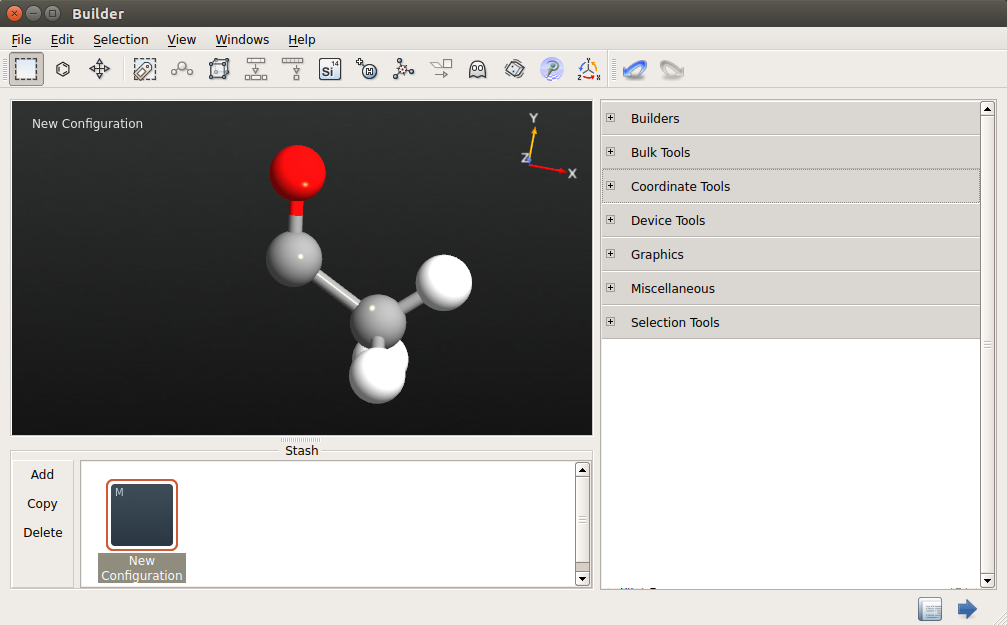Click the Stash list scroll-up arrow
1007x625 pixels.
click(582, 470)
